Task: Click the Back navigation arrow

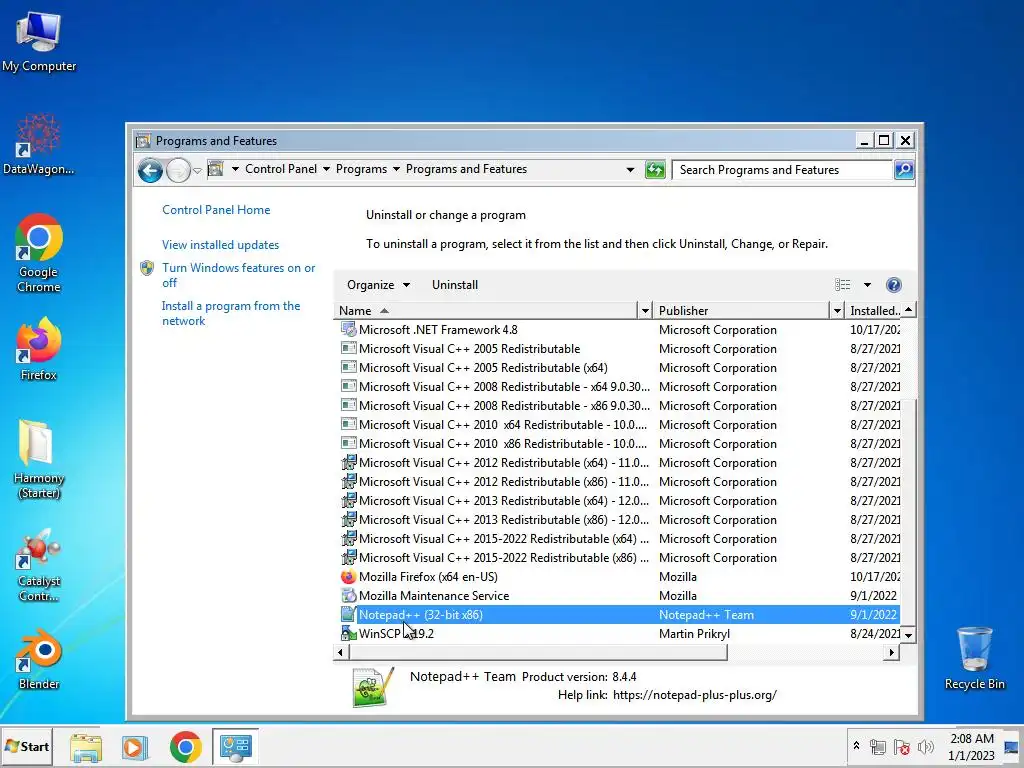Action: pyautogui.click(x=150, y=170)
